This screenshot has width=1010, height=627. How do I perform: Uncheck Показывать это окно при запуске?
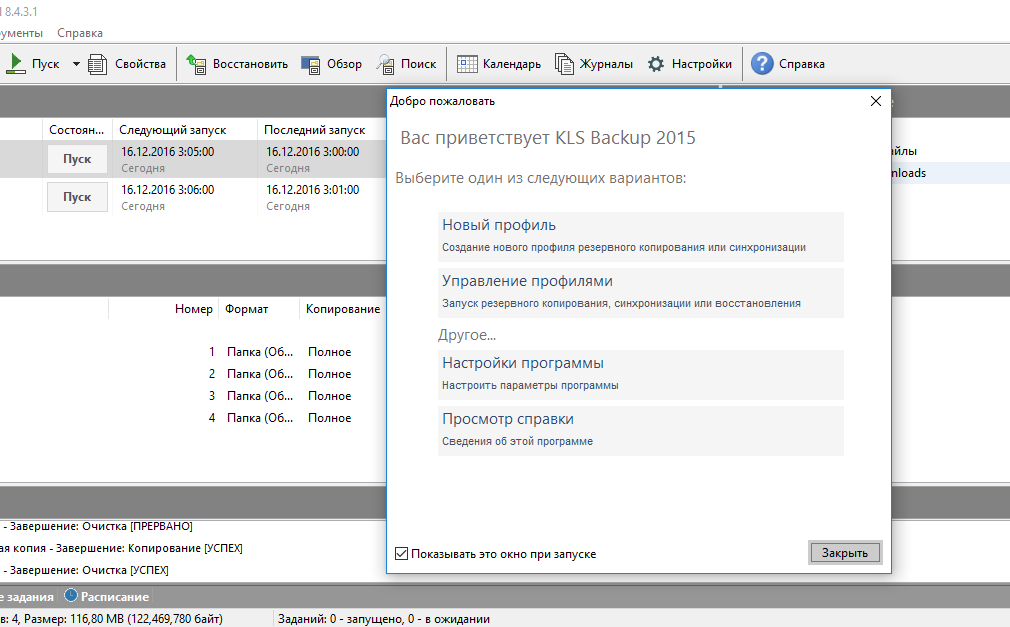coord(401,554)
